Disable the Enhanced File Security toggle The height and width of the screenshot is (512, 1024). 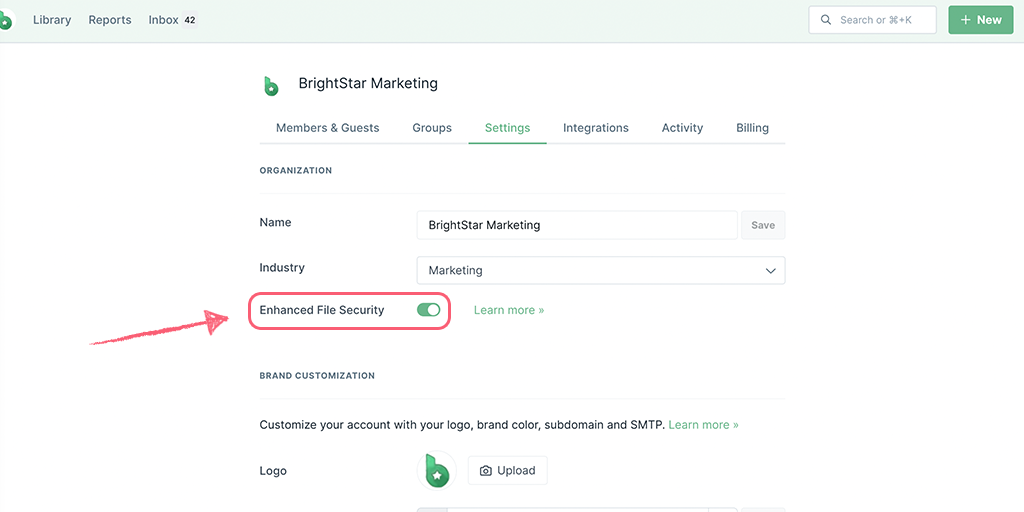428,310
